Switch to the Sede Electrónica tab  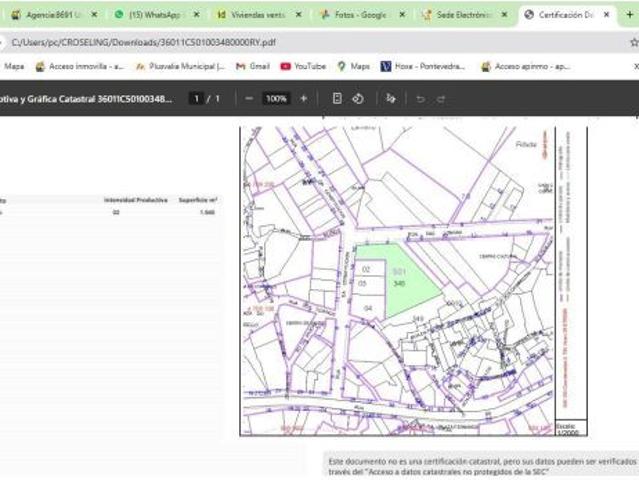click(460, 15)
